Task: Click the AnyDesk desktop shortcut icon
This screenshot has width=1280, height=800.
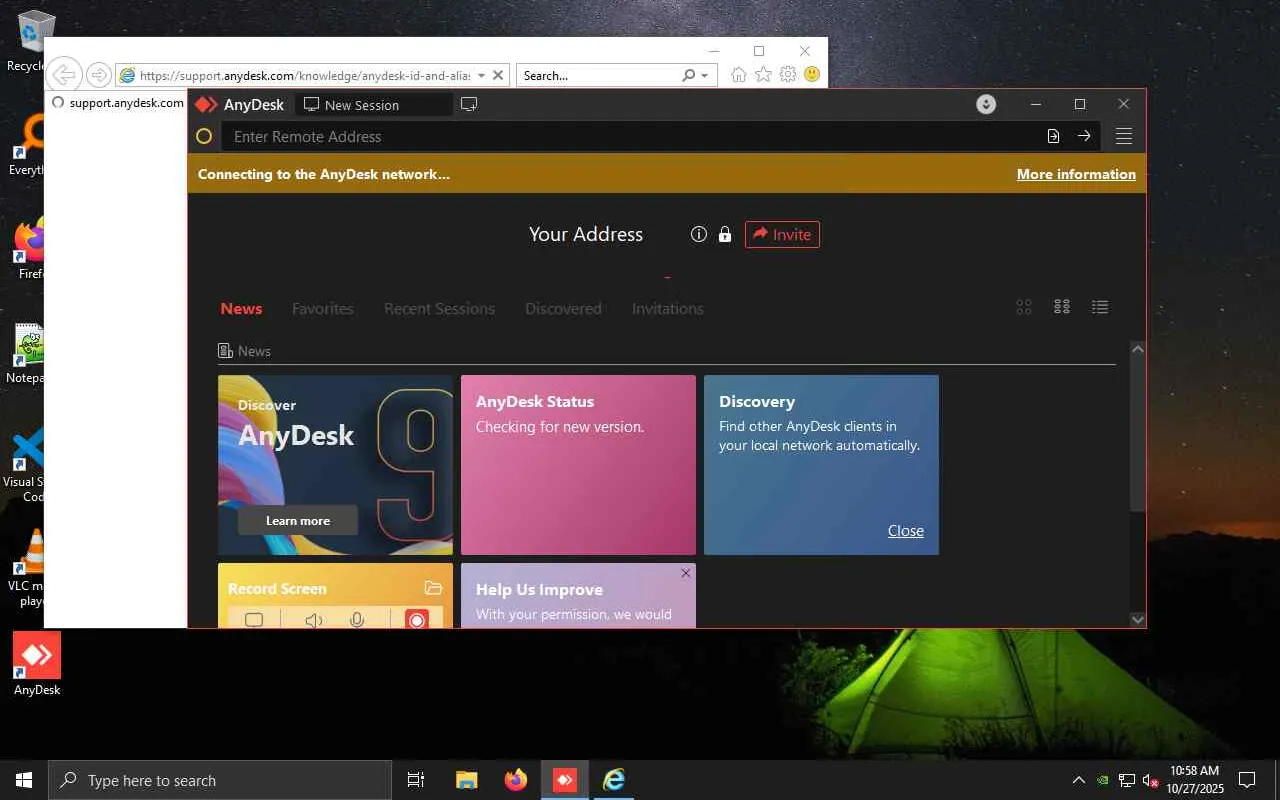Action: point(37,663)
